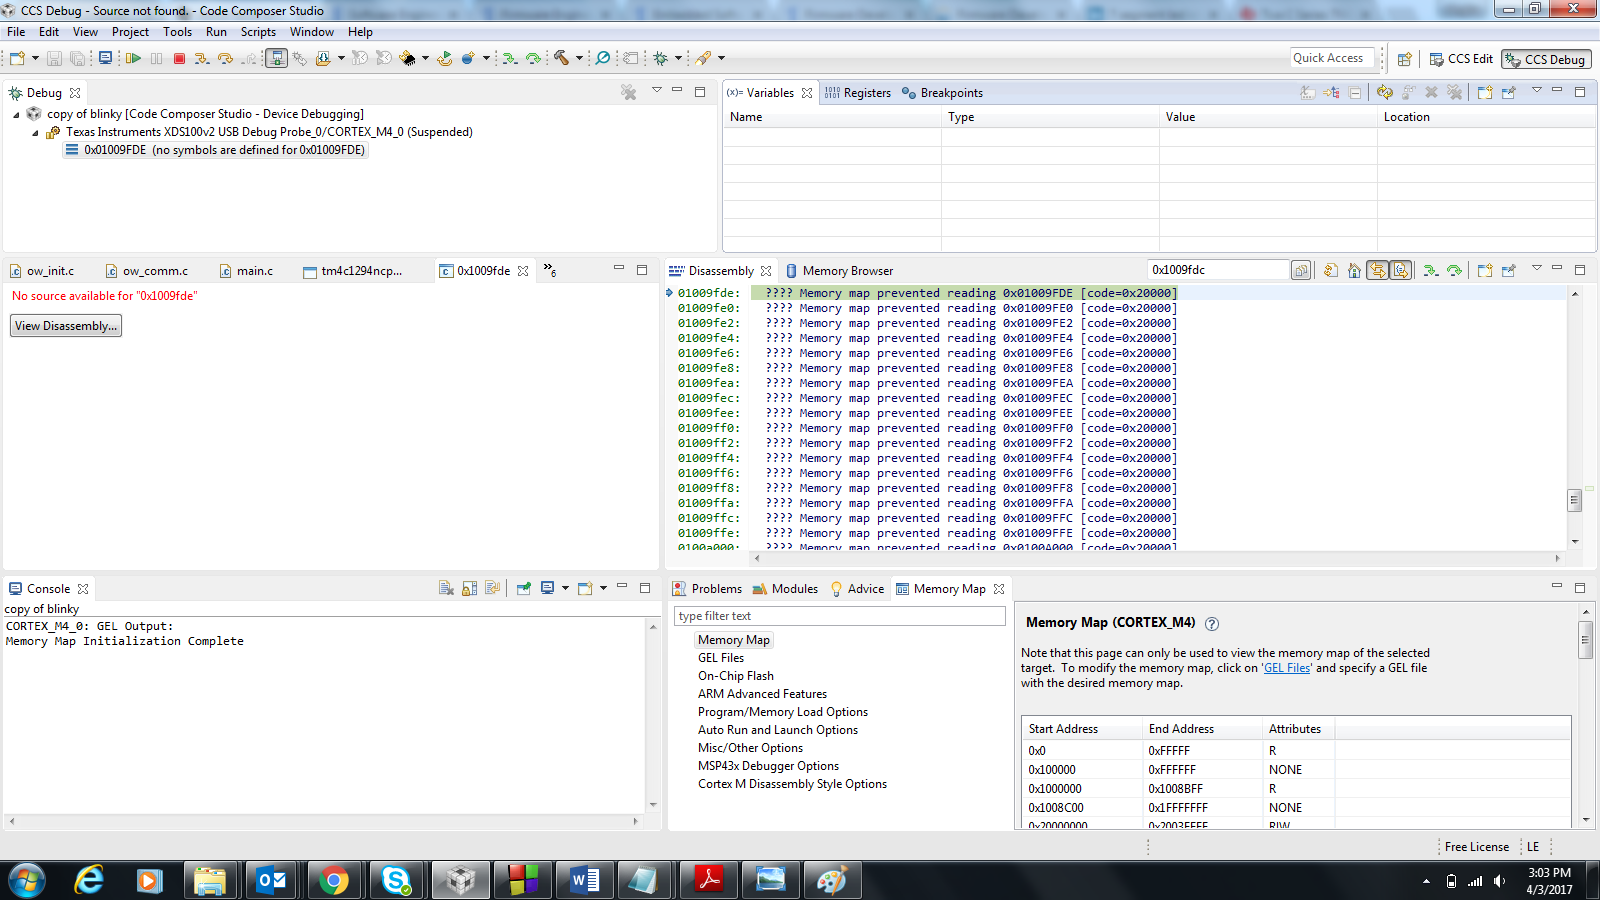Screen dimensions: 1600x900
Task: Click the Build hammer icon
Action: pos(561,59)
